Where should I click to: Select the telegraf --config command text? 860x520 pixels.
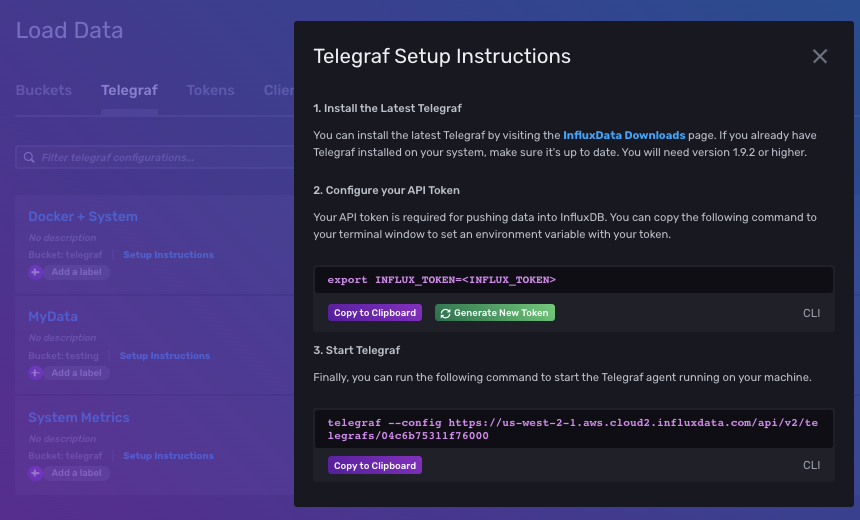click(x=573, y=429)
